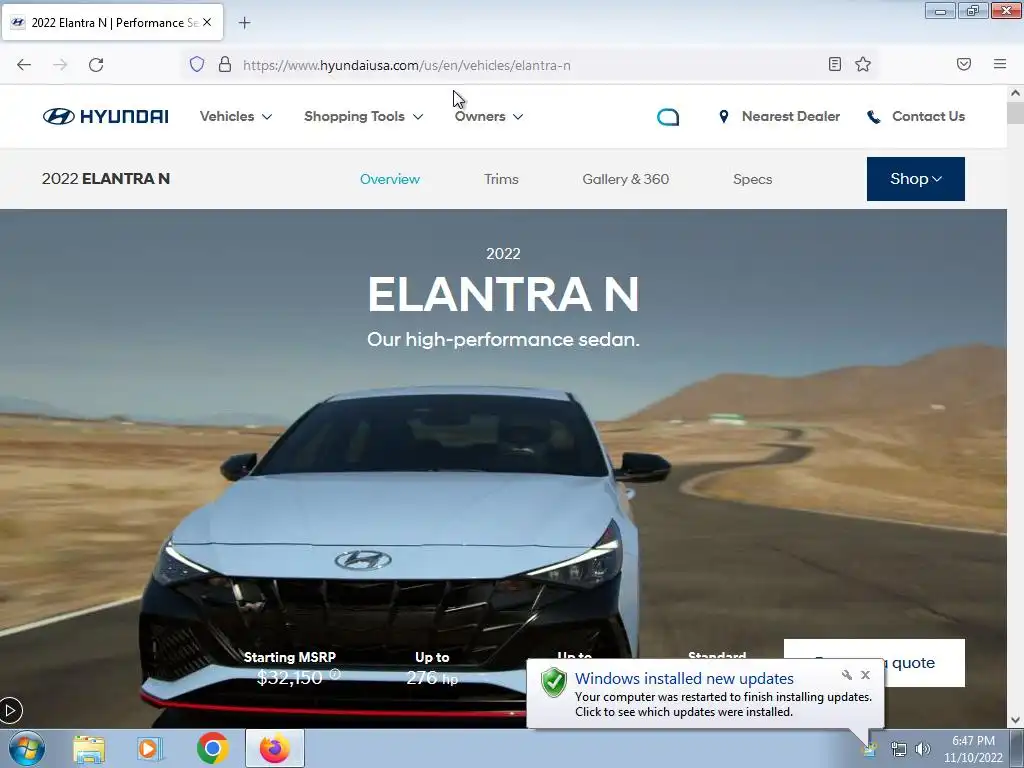Open the Gallery & 360 tab
Viewport: 1024px width, 768px height.
point(626,179)
